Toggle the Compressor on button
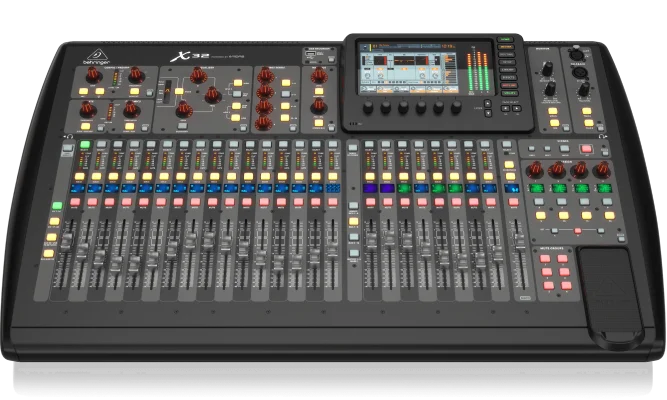The image size is (667, 400). click(x=129, y=126)
